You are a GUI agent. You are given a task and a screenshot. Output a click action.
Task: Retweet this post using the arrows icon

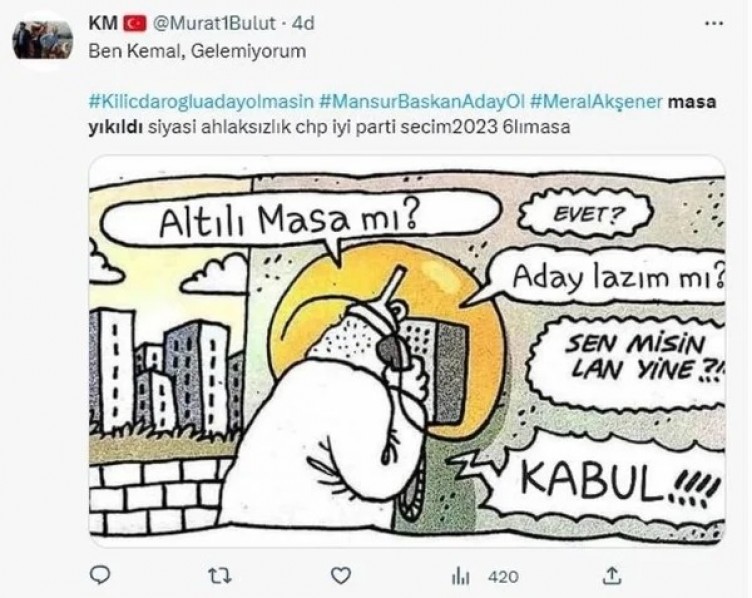(220, 575)
